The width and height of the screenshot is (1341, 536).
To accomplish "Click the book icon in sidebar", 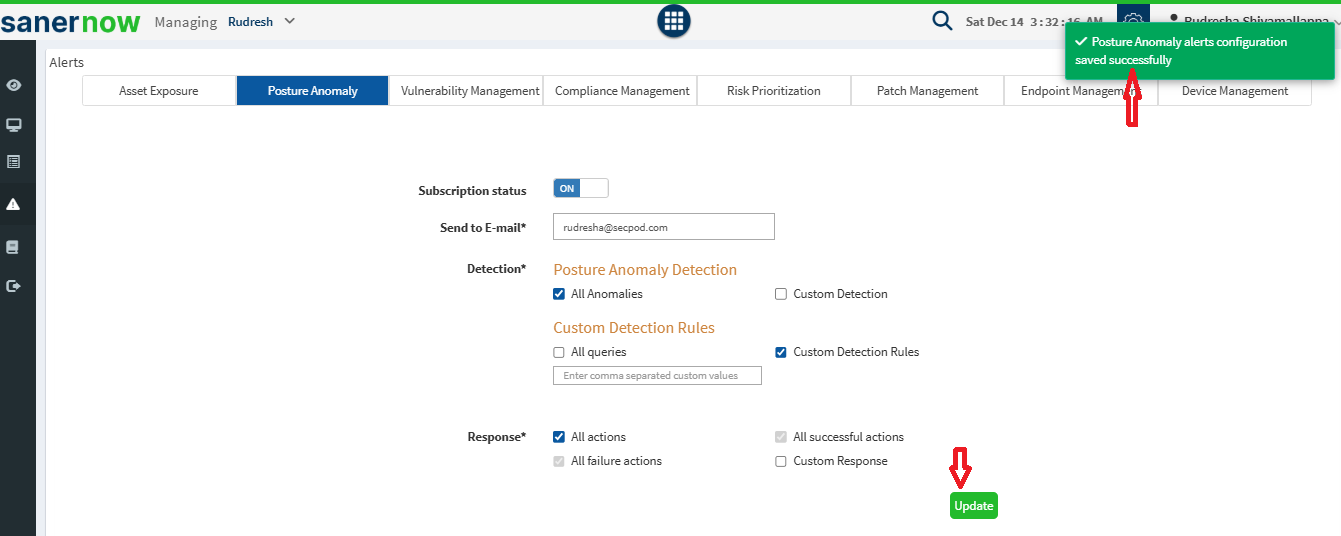I will coord(14,246).
